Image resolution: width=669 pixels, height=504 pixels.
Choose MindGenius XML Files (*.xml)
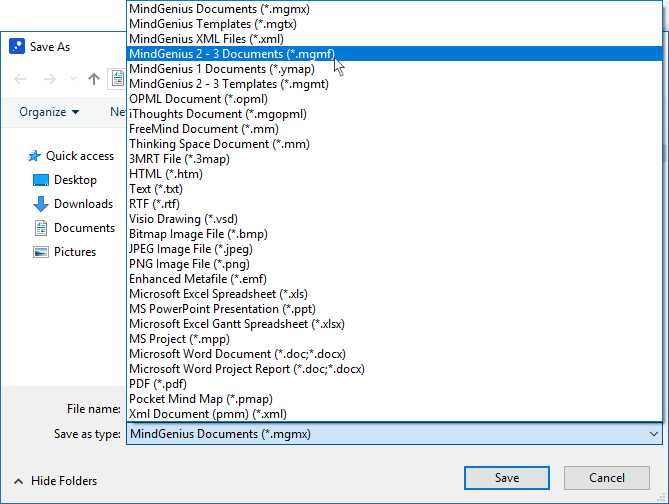coord(394,39)
